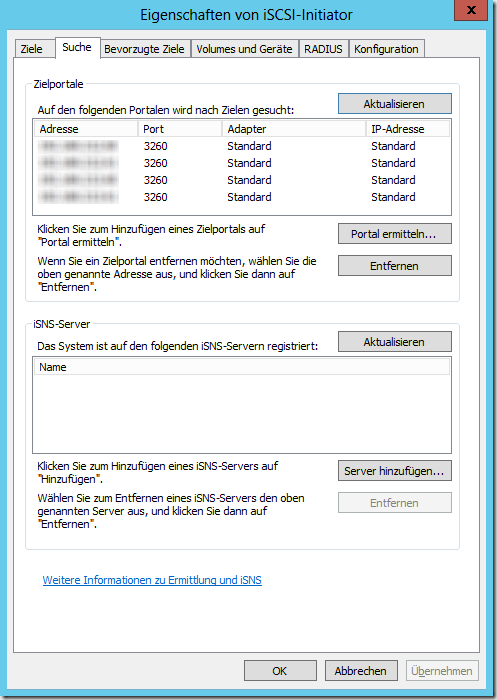Open the Bevorzugte Ziele tab

tap(144, 49)
